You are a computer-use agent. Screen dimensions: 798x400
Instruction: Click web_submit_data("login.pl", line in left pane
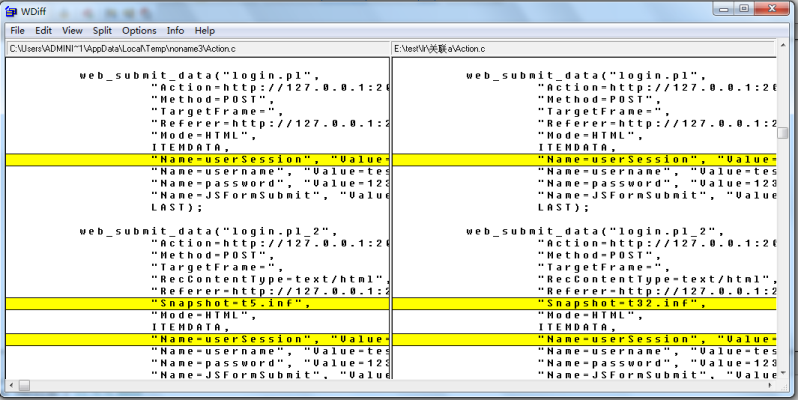(x=200, y=76)
